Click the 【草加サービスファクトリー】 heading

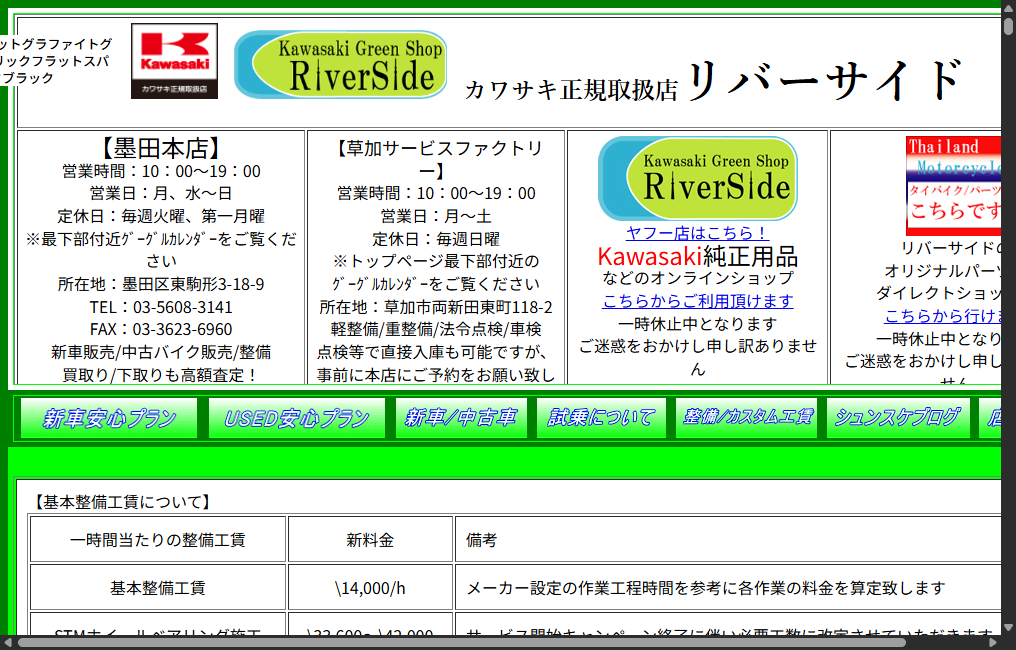435,159
